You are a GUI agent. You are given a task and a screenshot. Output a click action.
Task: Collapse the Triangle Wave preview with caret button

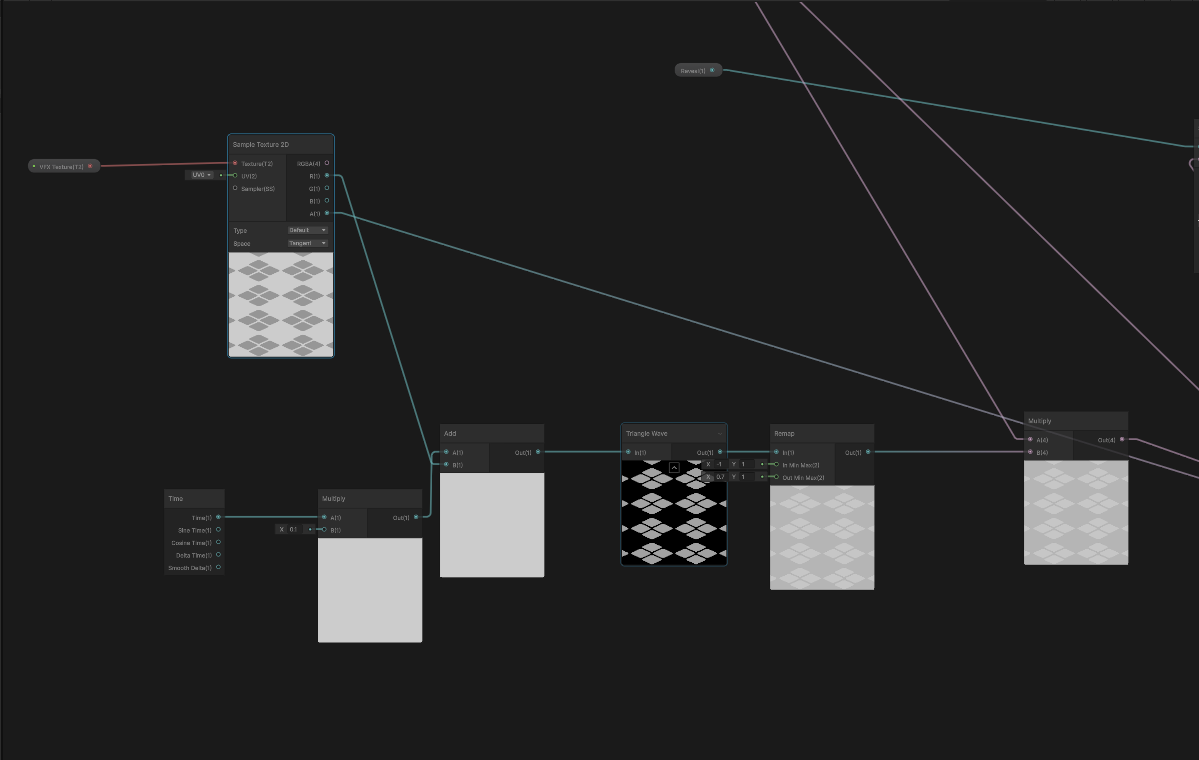(x=674, y=467)
